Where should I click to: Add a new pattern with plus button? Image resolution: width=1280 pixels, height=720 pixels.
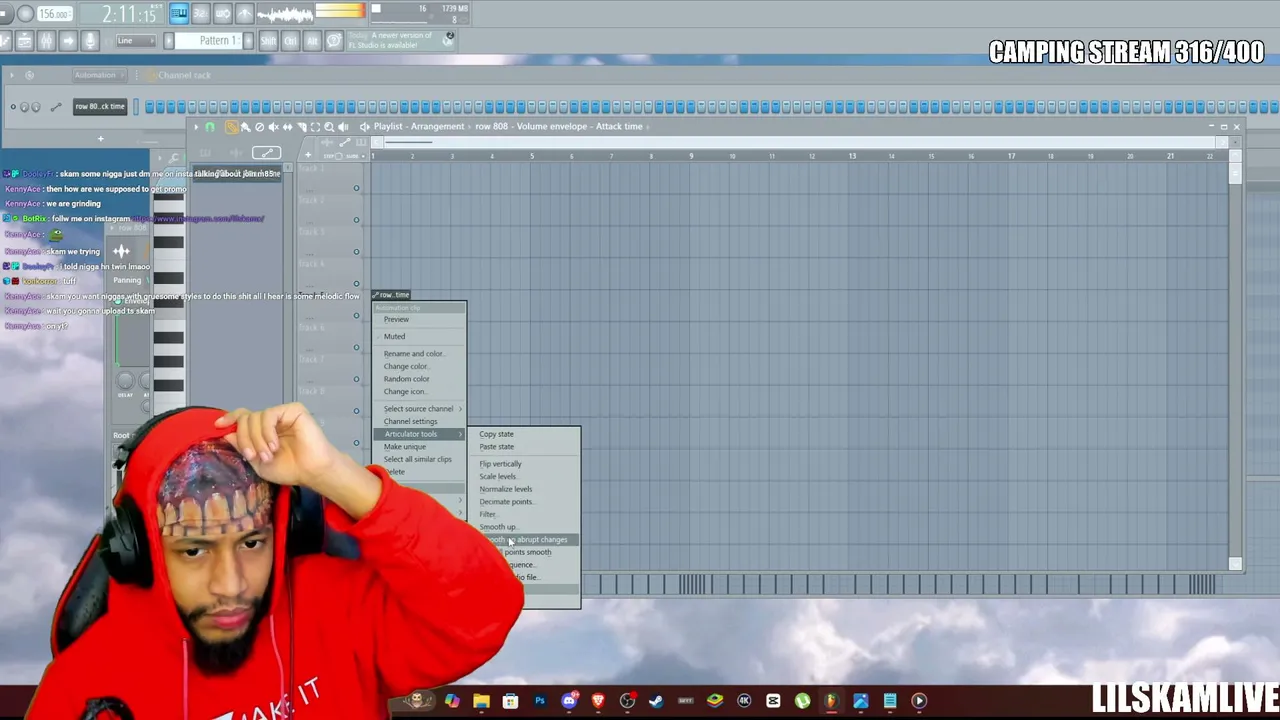tap(250, 41)
